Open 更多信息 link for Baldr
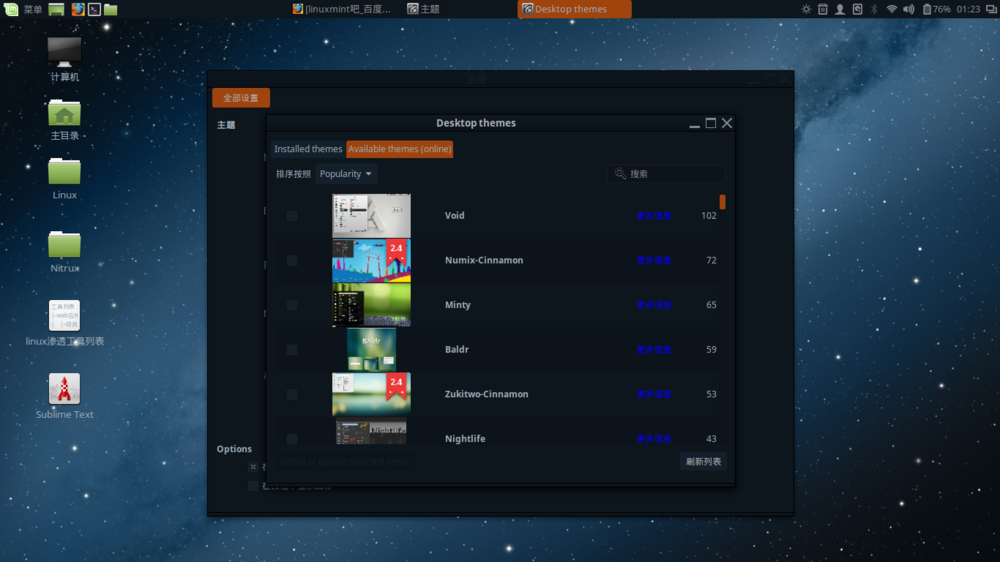This screenshot has height=562, width=1000. tap(654, 350)
